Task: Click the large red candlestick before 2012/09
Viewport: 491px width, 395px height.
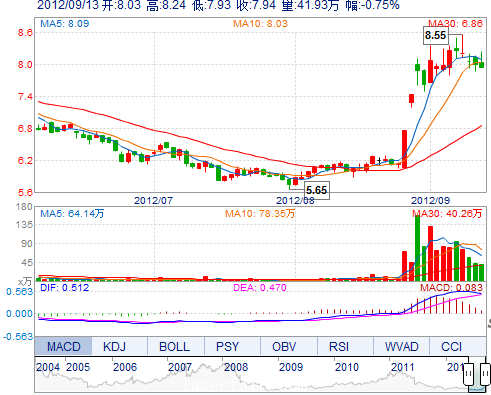Action: 404,149
